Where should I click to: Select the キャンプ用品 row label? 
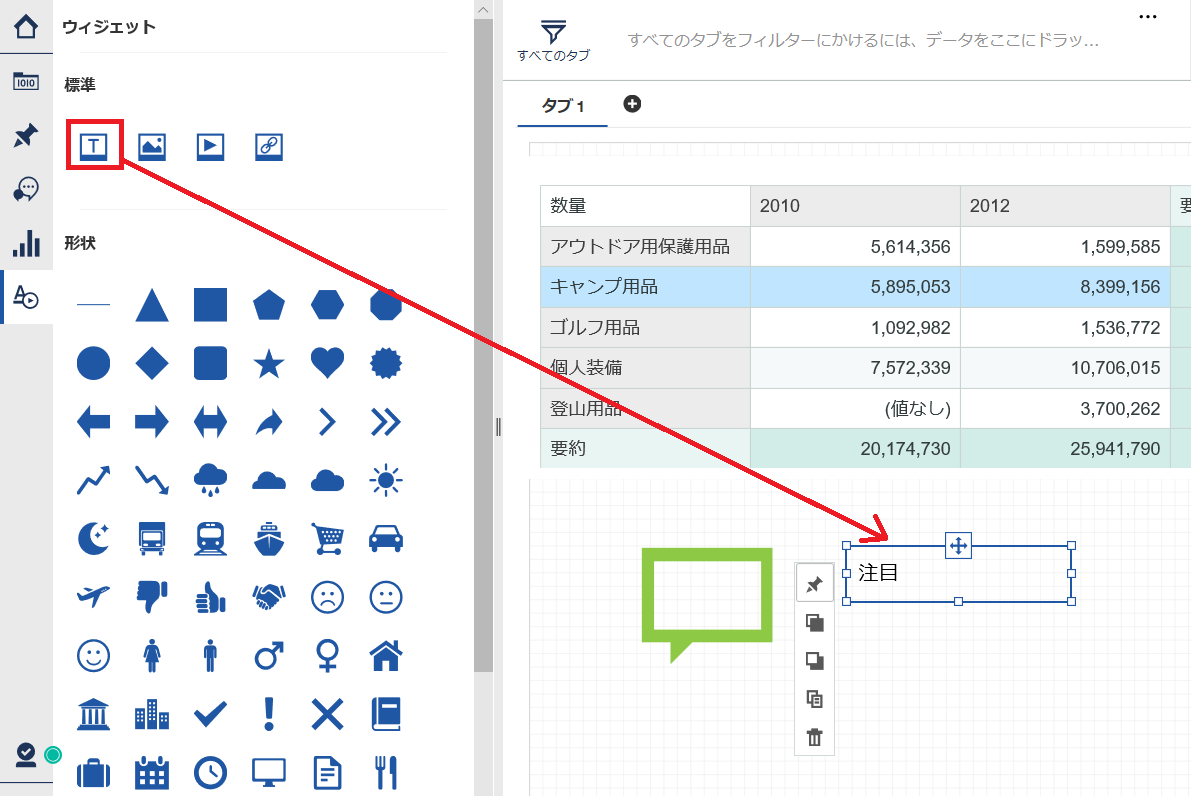tap(646, 287)
